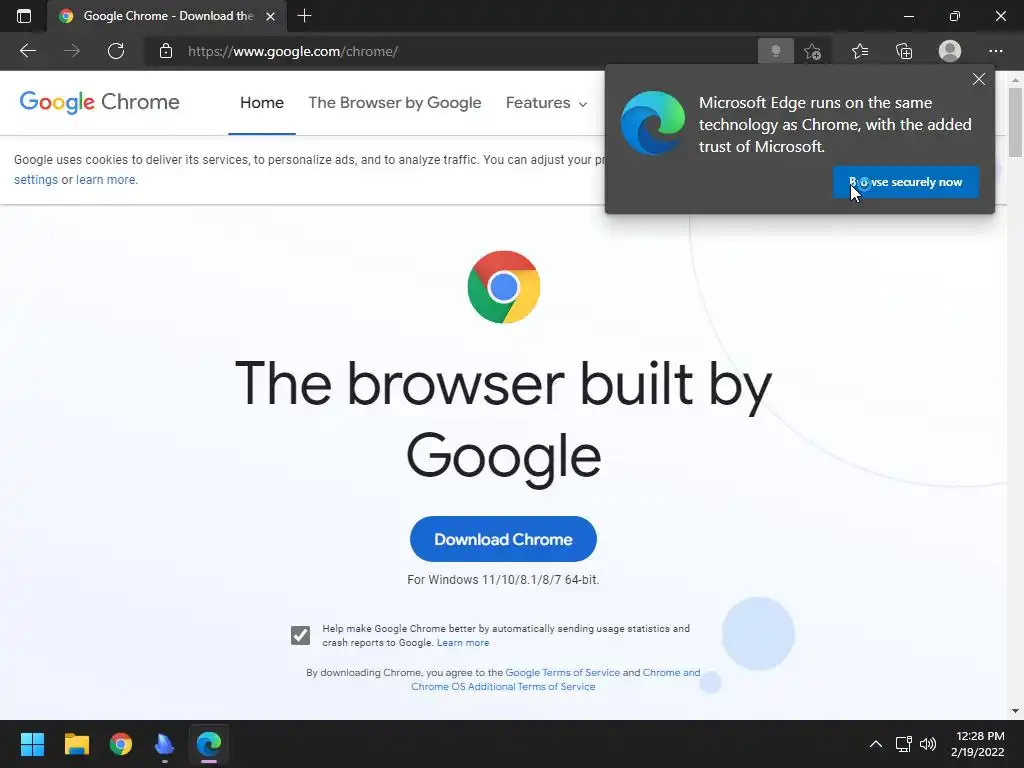The image size is (1024, 768).
Task: Click the lightbulb icon in address bar
Action: click(x=776, y=51)
